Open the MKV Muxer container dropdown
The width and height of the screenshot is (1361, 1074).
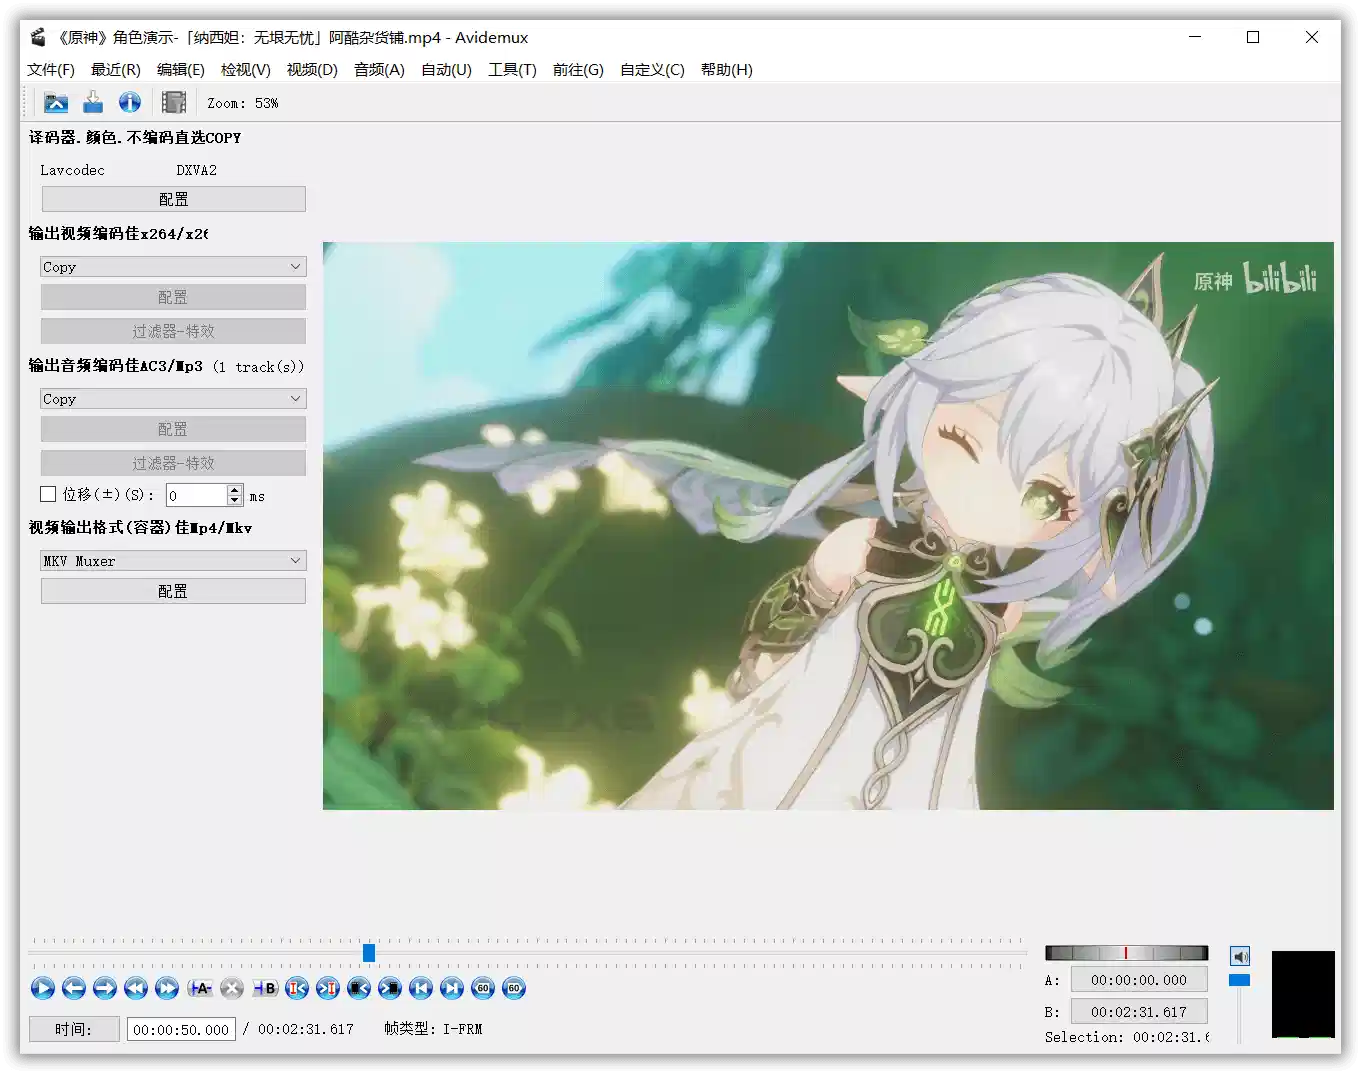click(172, 560)
